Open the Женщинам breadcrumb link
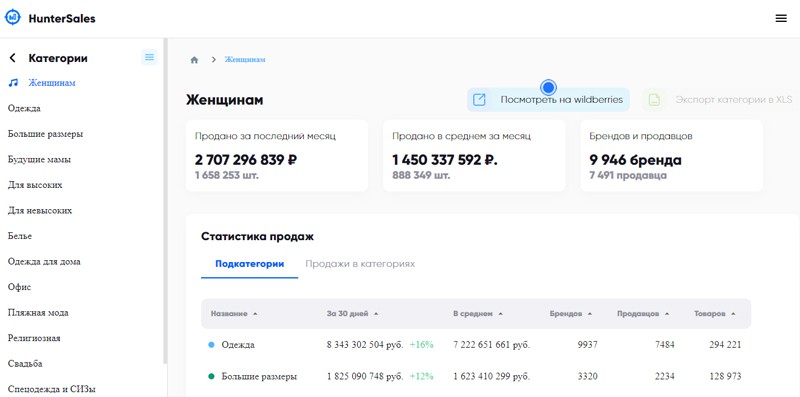This screenshot has height=397, width=800. [245, 60]
